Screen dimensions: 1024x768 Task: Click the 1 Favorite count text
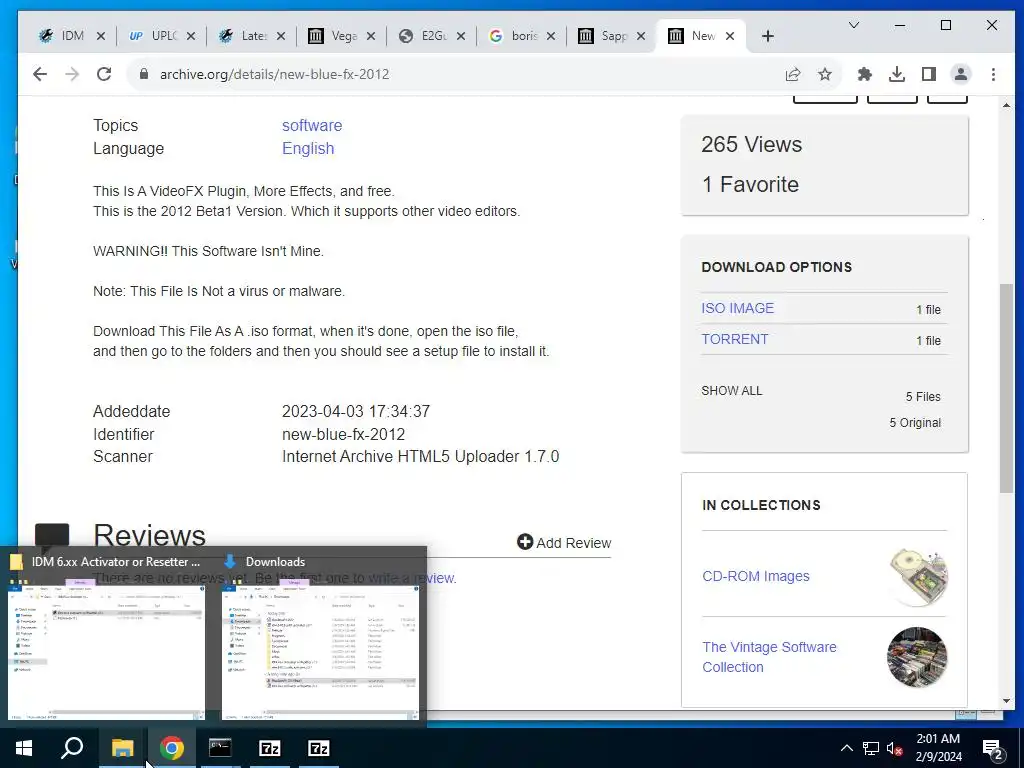pyautogui.click(x=750, y=184)
